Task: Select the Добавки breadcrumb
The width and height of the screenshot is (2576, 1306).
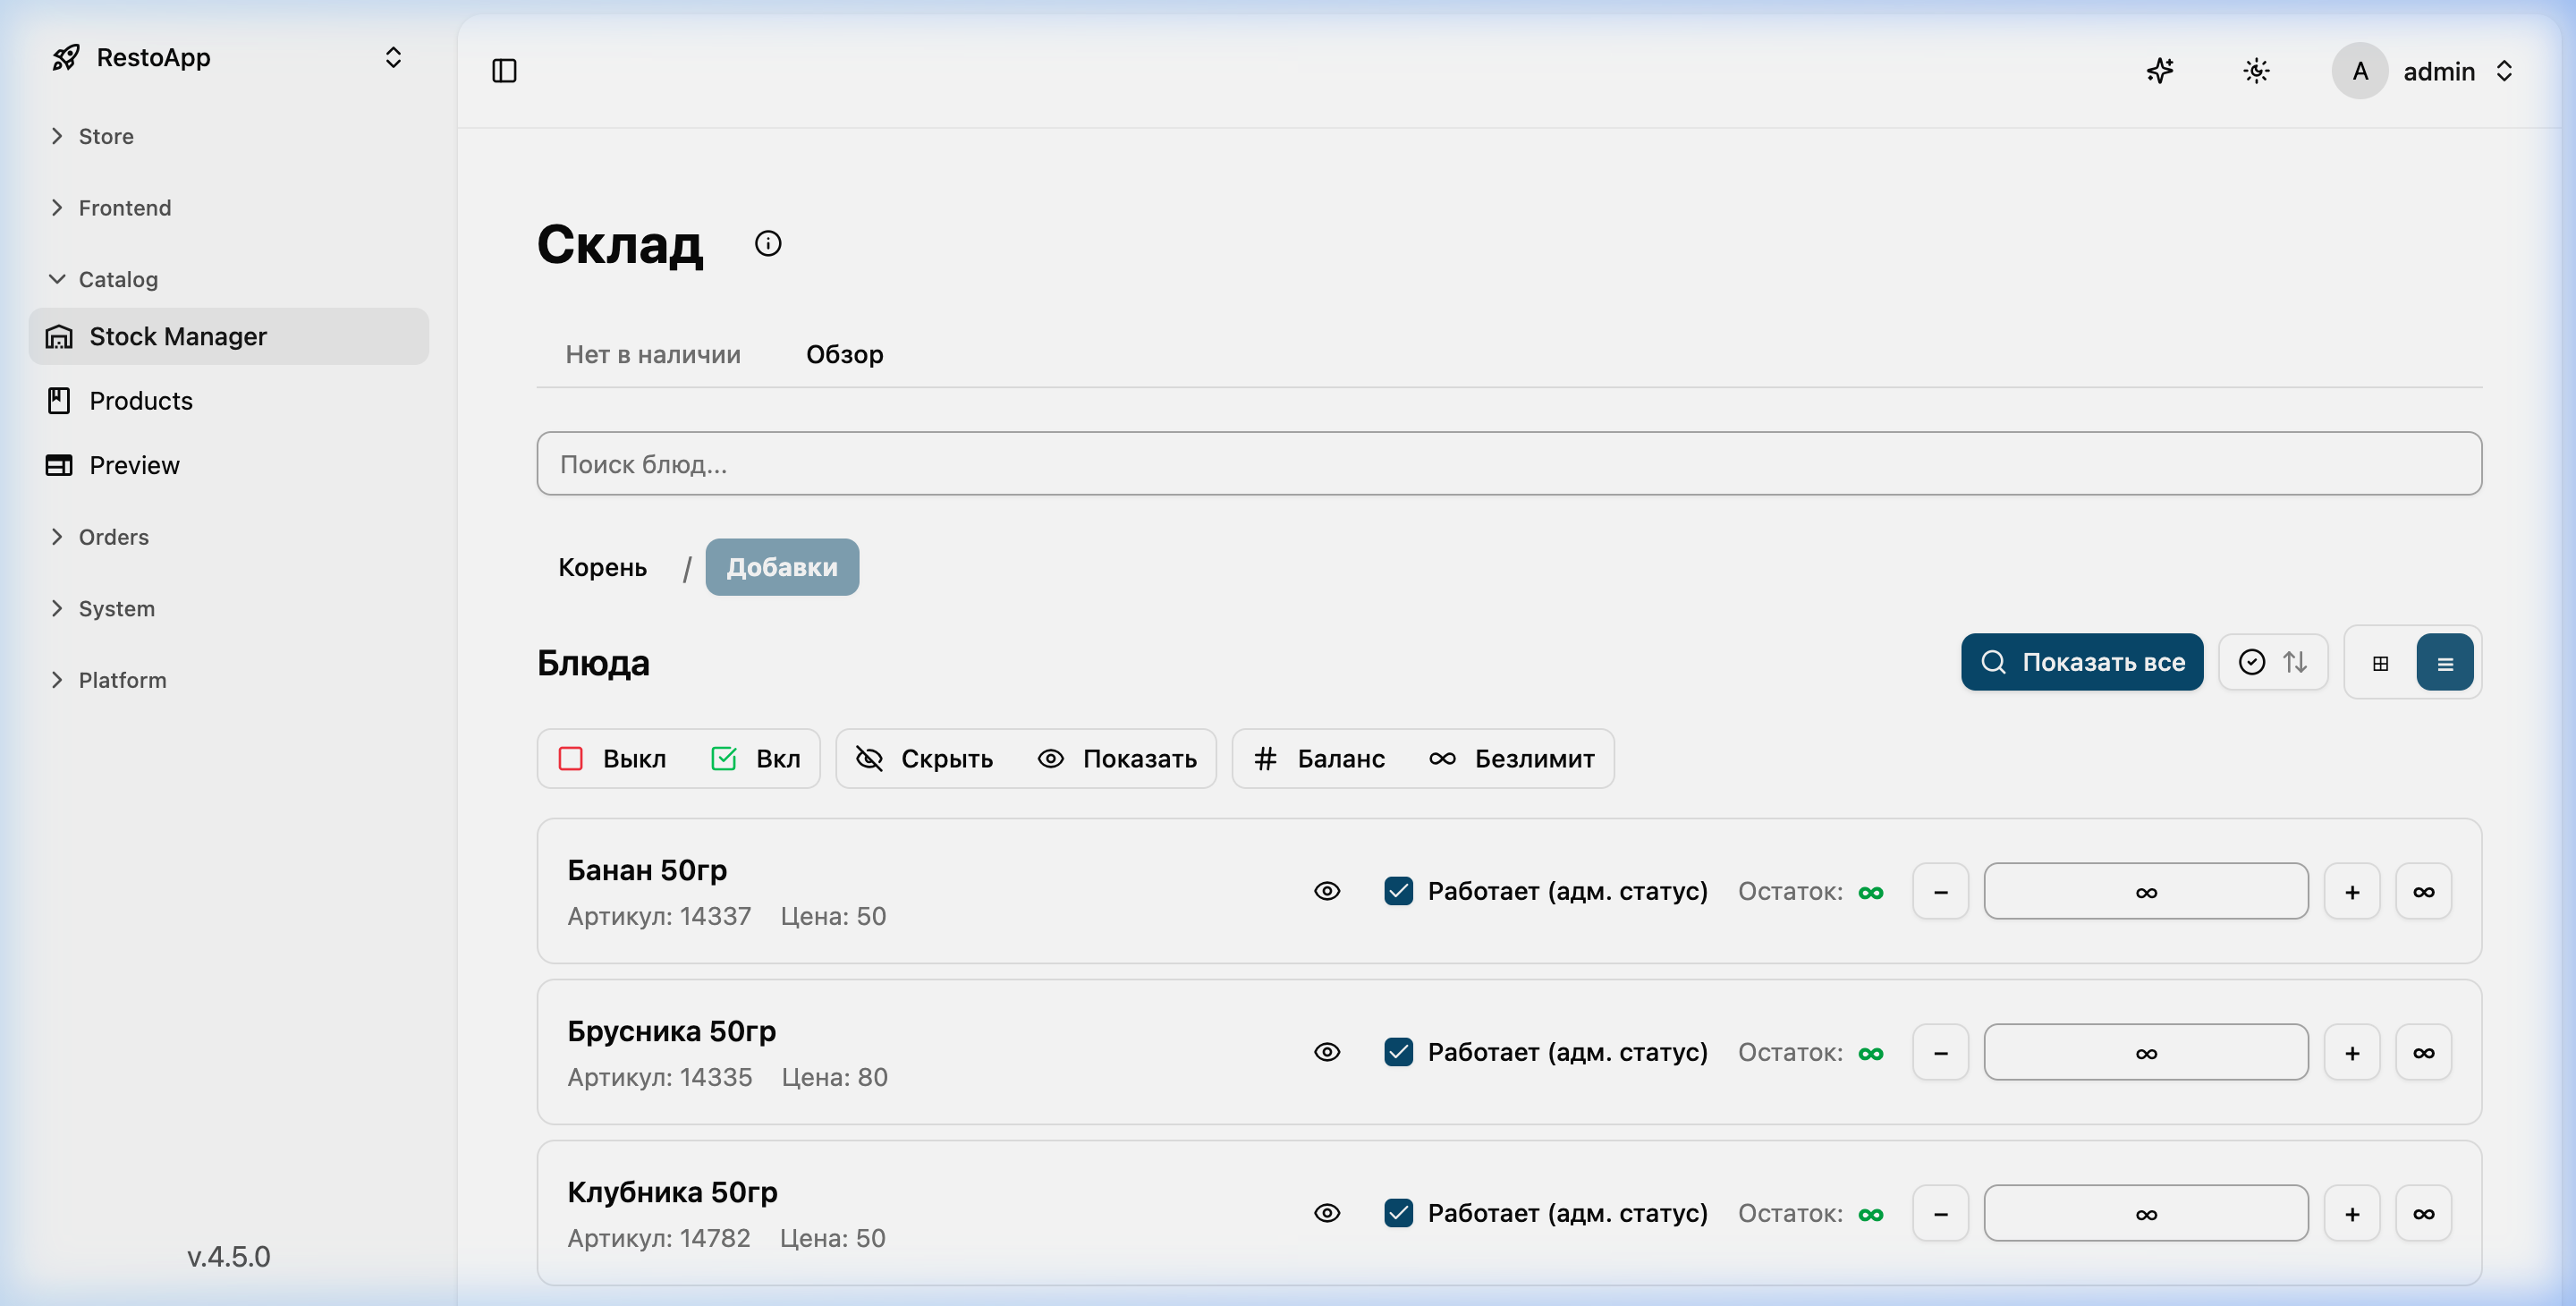Action: pos(781,566)
